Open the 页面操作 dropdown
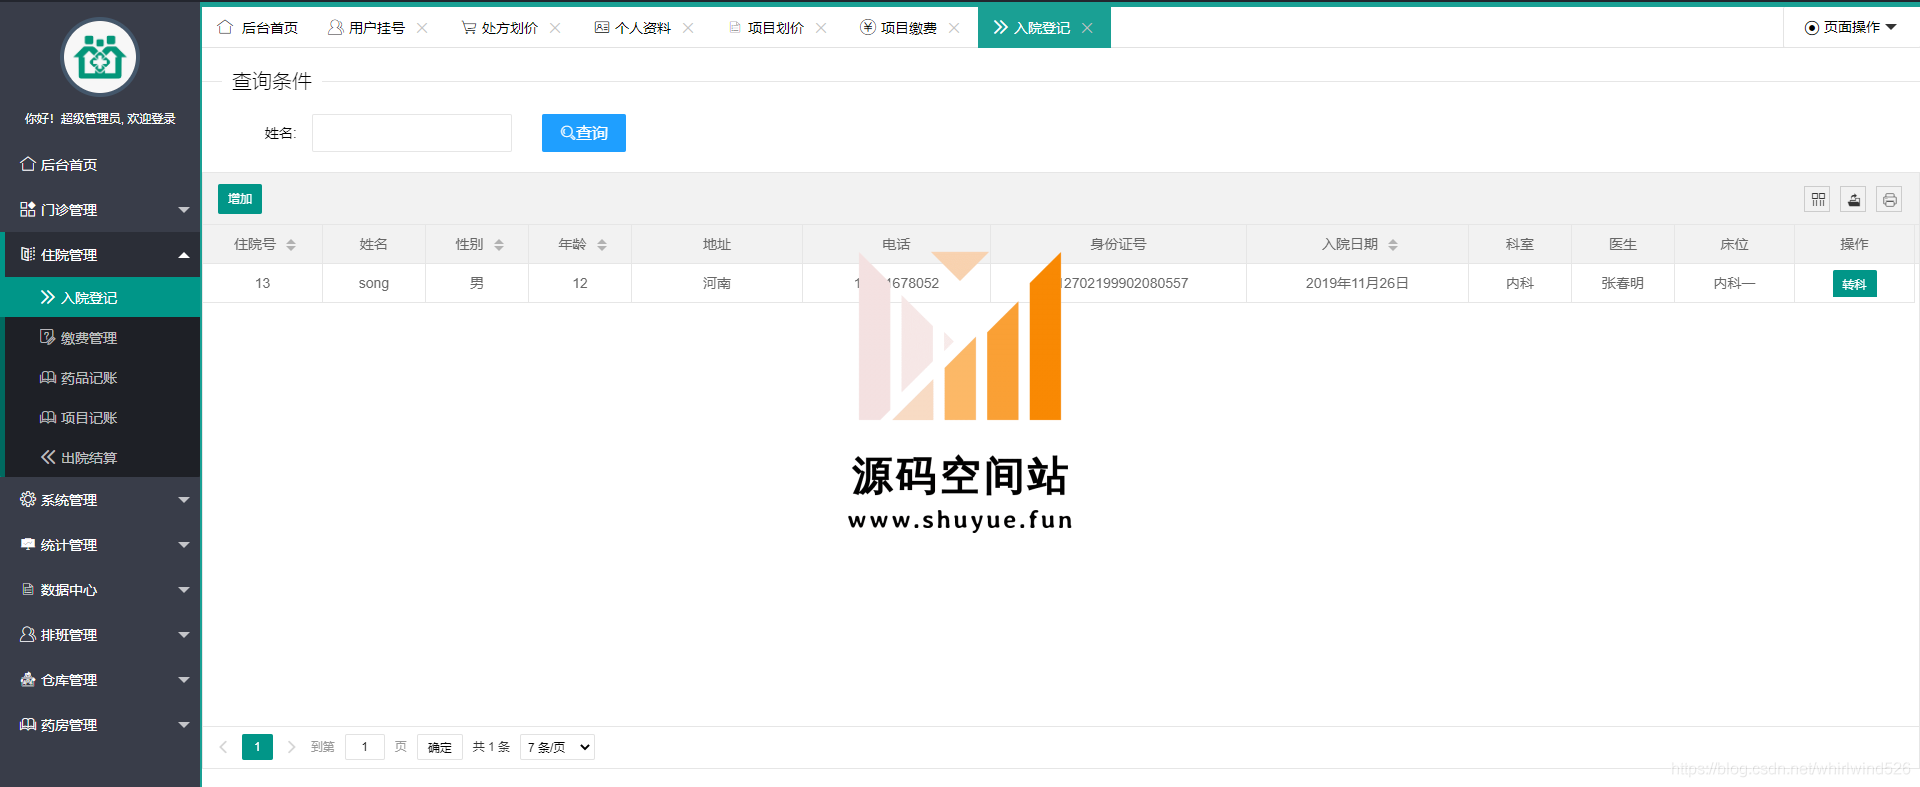This screenshot has width=1920, height=787. tap(1851, 27)
